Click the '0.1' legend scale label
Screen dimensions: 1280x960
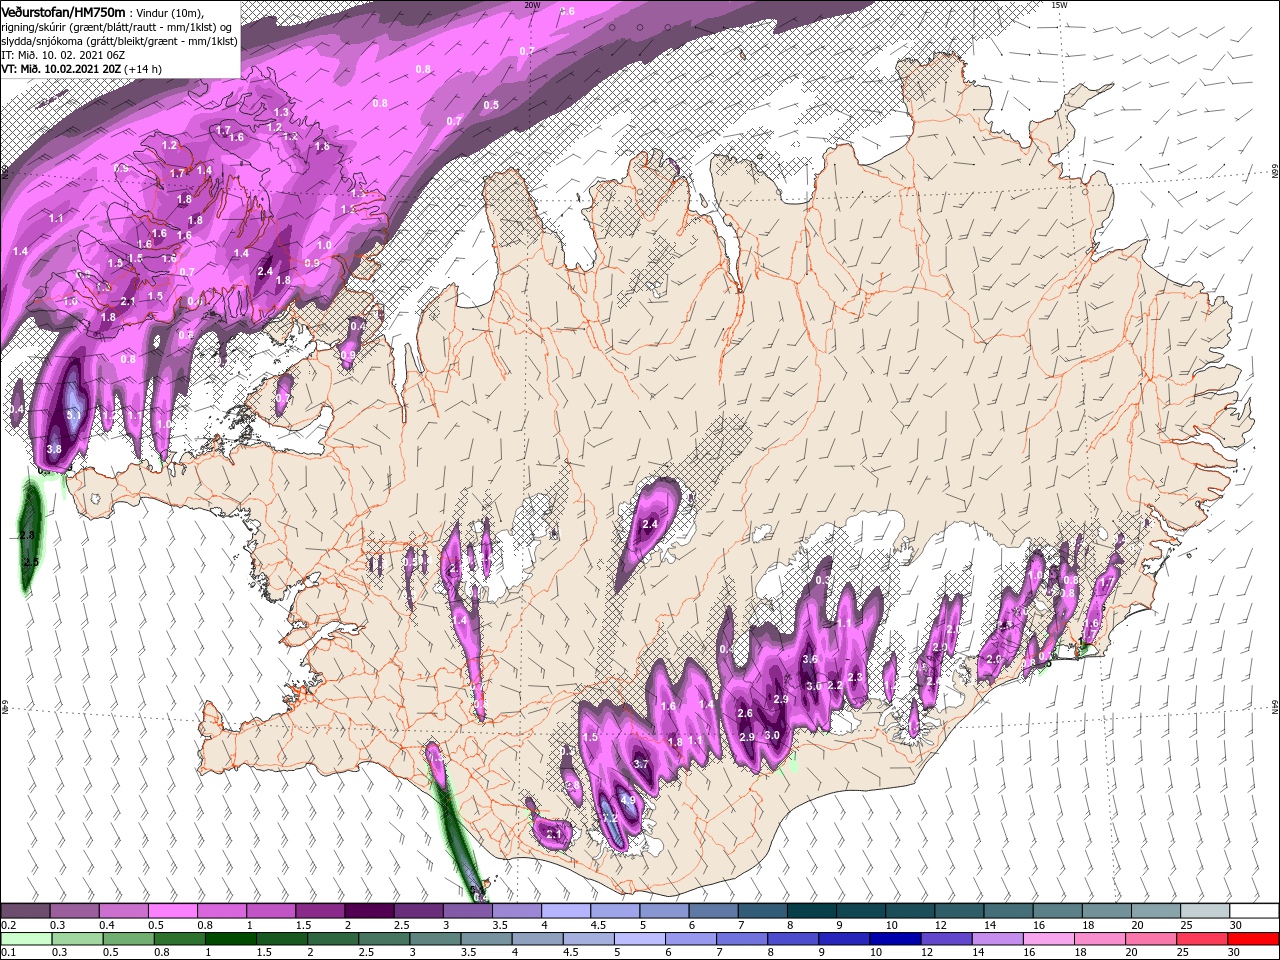9,953
